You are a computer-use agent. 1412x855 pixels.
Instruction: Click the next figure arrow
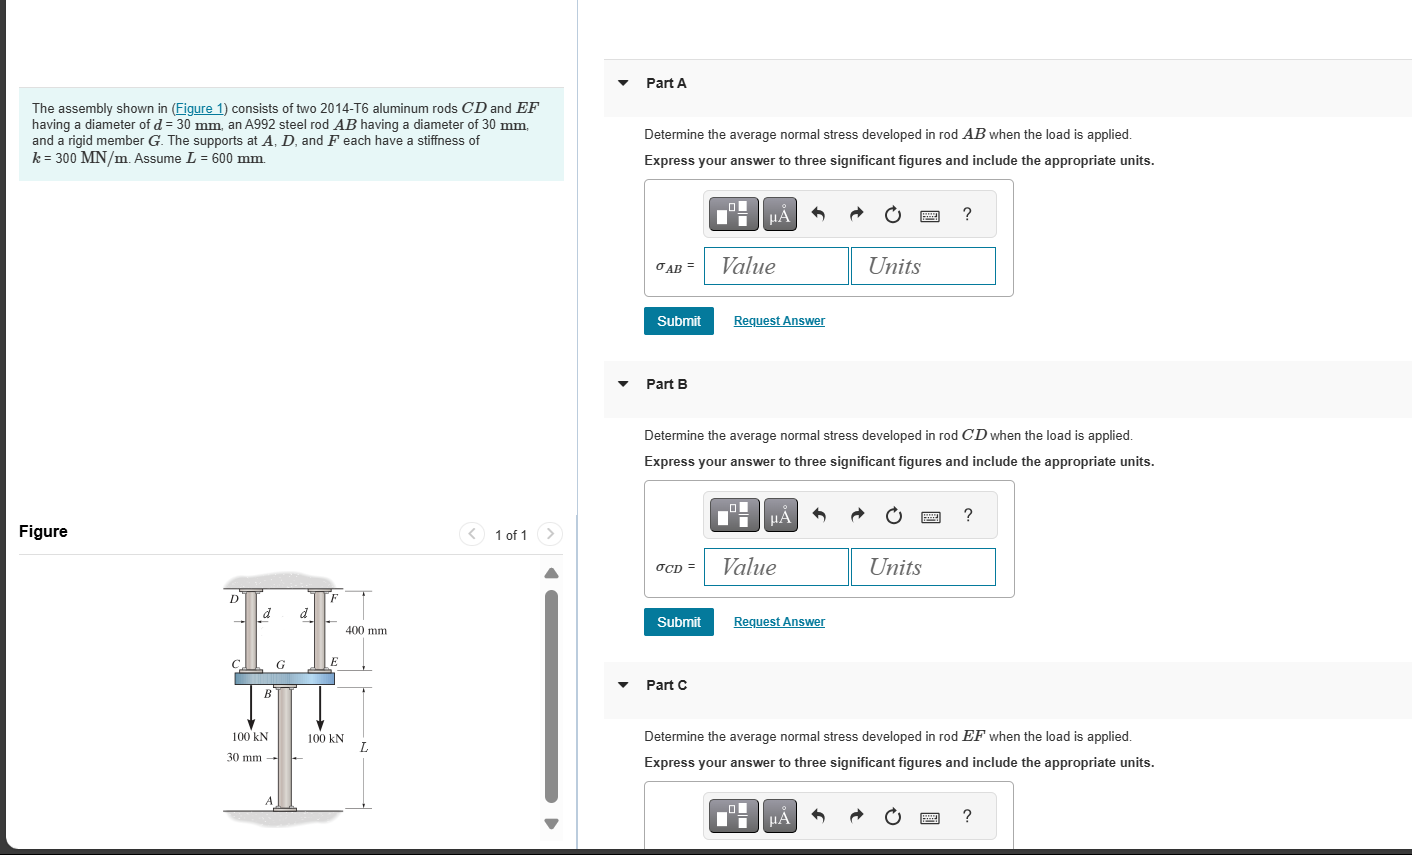click(549, 534)
